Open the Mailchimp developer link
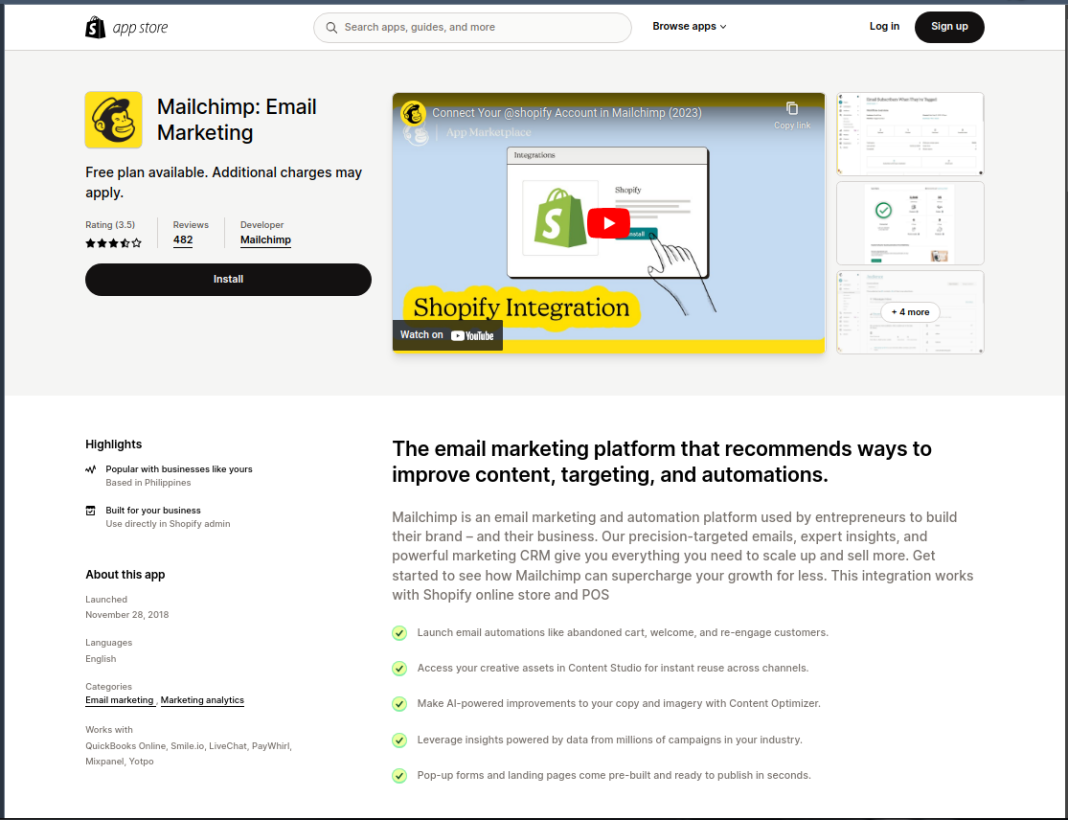 [265, 239]
